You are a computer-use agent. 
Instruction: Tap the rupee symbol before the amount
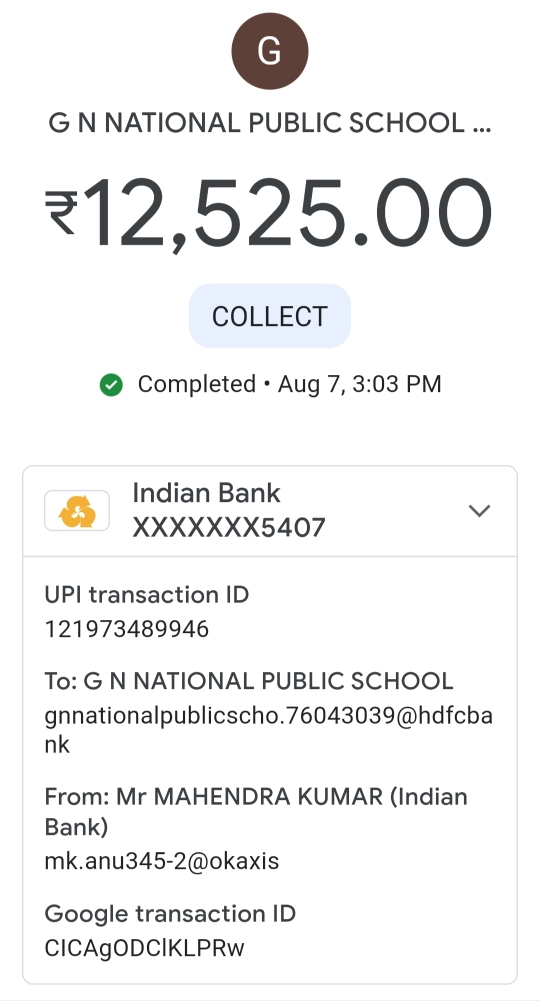(x=61, y=212)
